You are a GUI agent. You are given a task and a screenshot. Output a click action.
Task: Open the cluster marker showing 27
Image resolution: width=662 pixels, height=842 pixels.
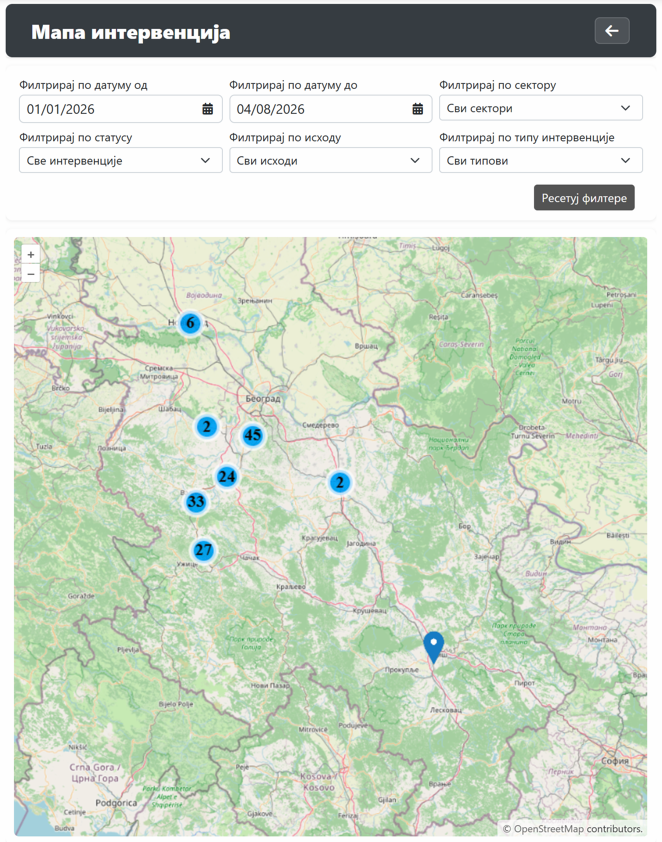(203, 550)
